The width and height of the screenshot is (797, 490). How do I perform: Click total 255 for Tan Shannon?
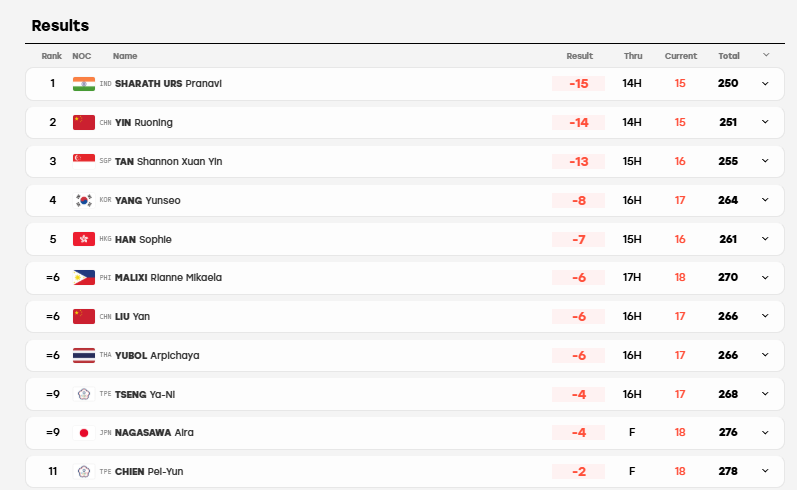tap(728, 161)
